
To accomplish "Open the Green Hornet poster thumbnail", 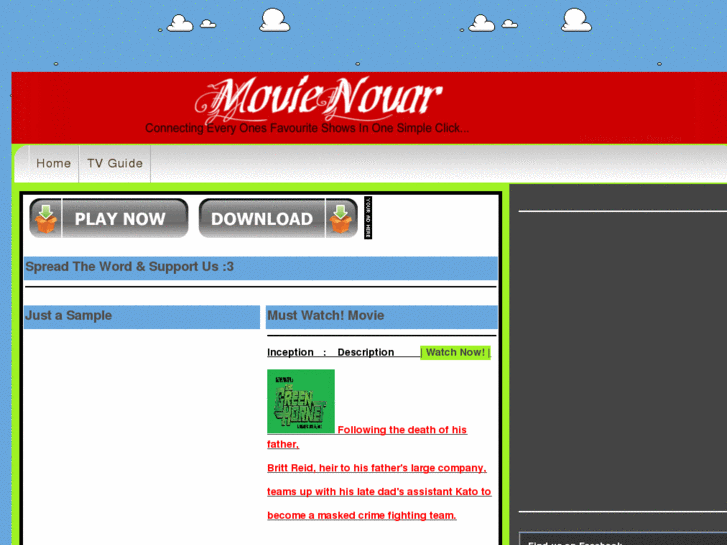I will point(301,401).
